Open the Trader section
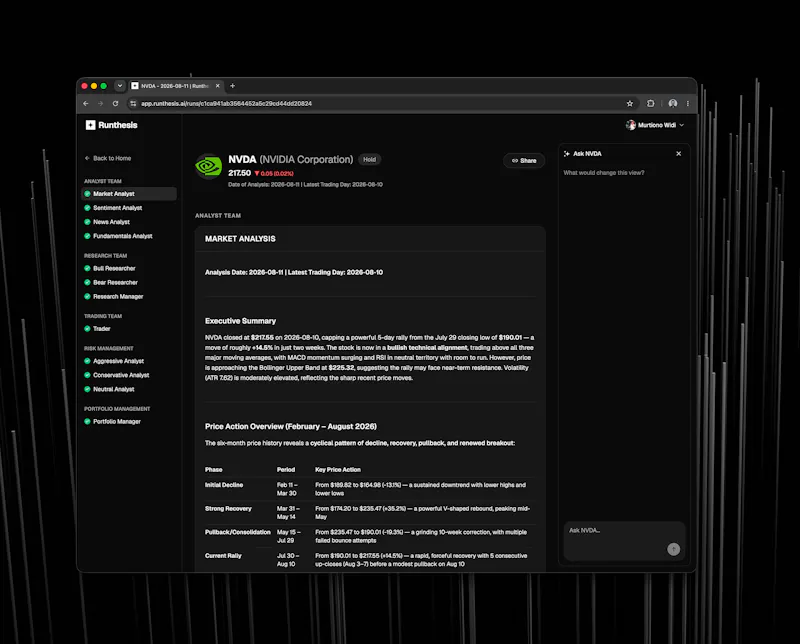Image resolution: width=800 pixels, height=644 pixels. [97, 329]
